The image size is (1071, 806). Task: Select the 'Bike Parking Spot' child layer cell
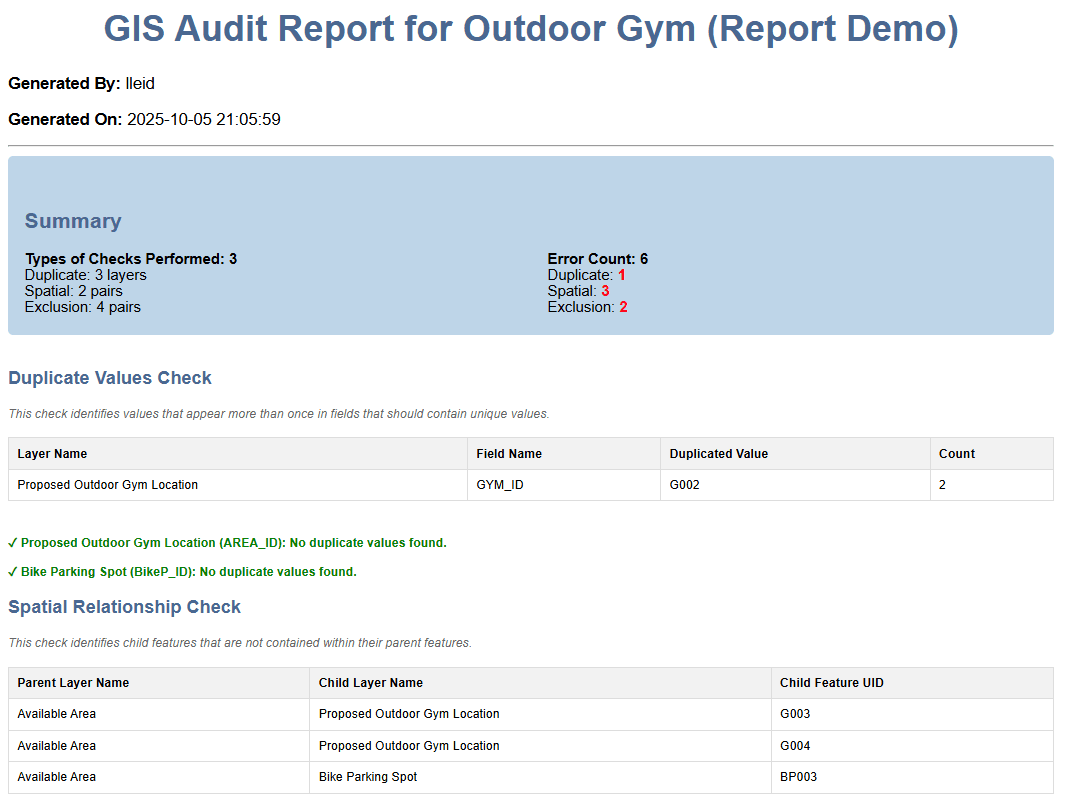point(540,777)
